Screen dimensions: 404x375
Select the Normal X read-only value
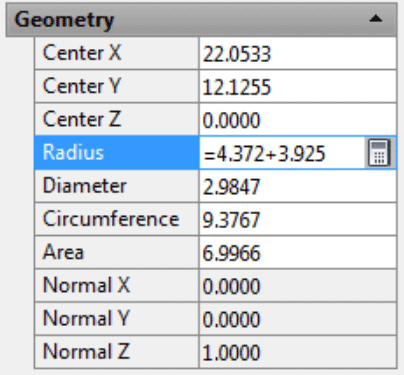[298, 286]
